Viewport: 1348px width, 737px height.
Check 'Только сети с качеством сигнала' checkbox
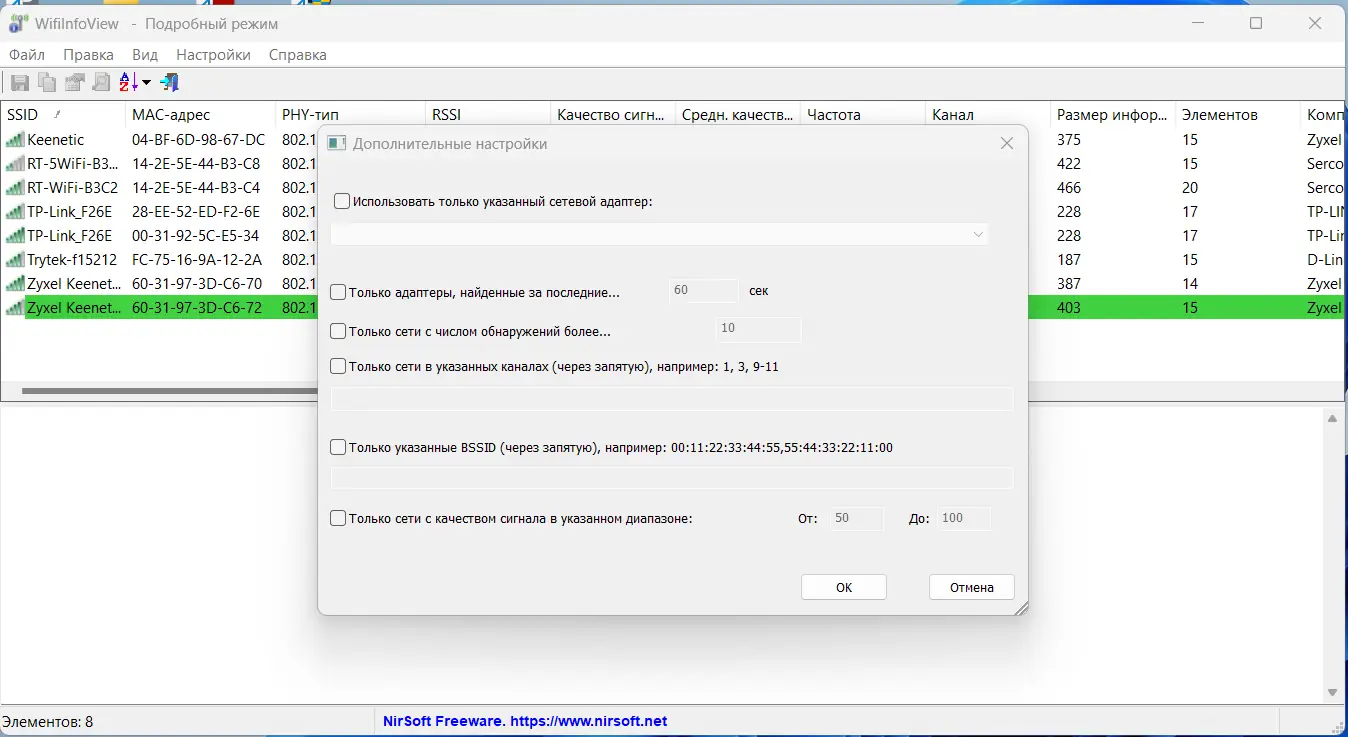tap(338, 518)
